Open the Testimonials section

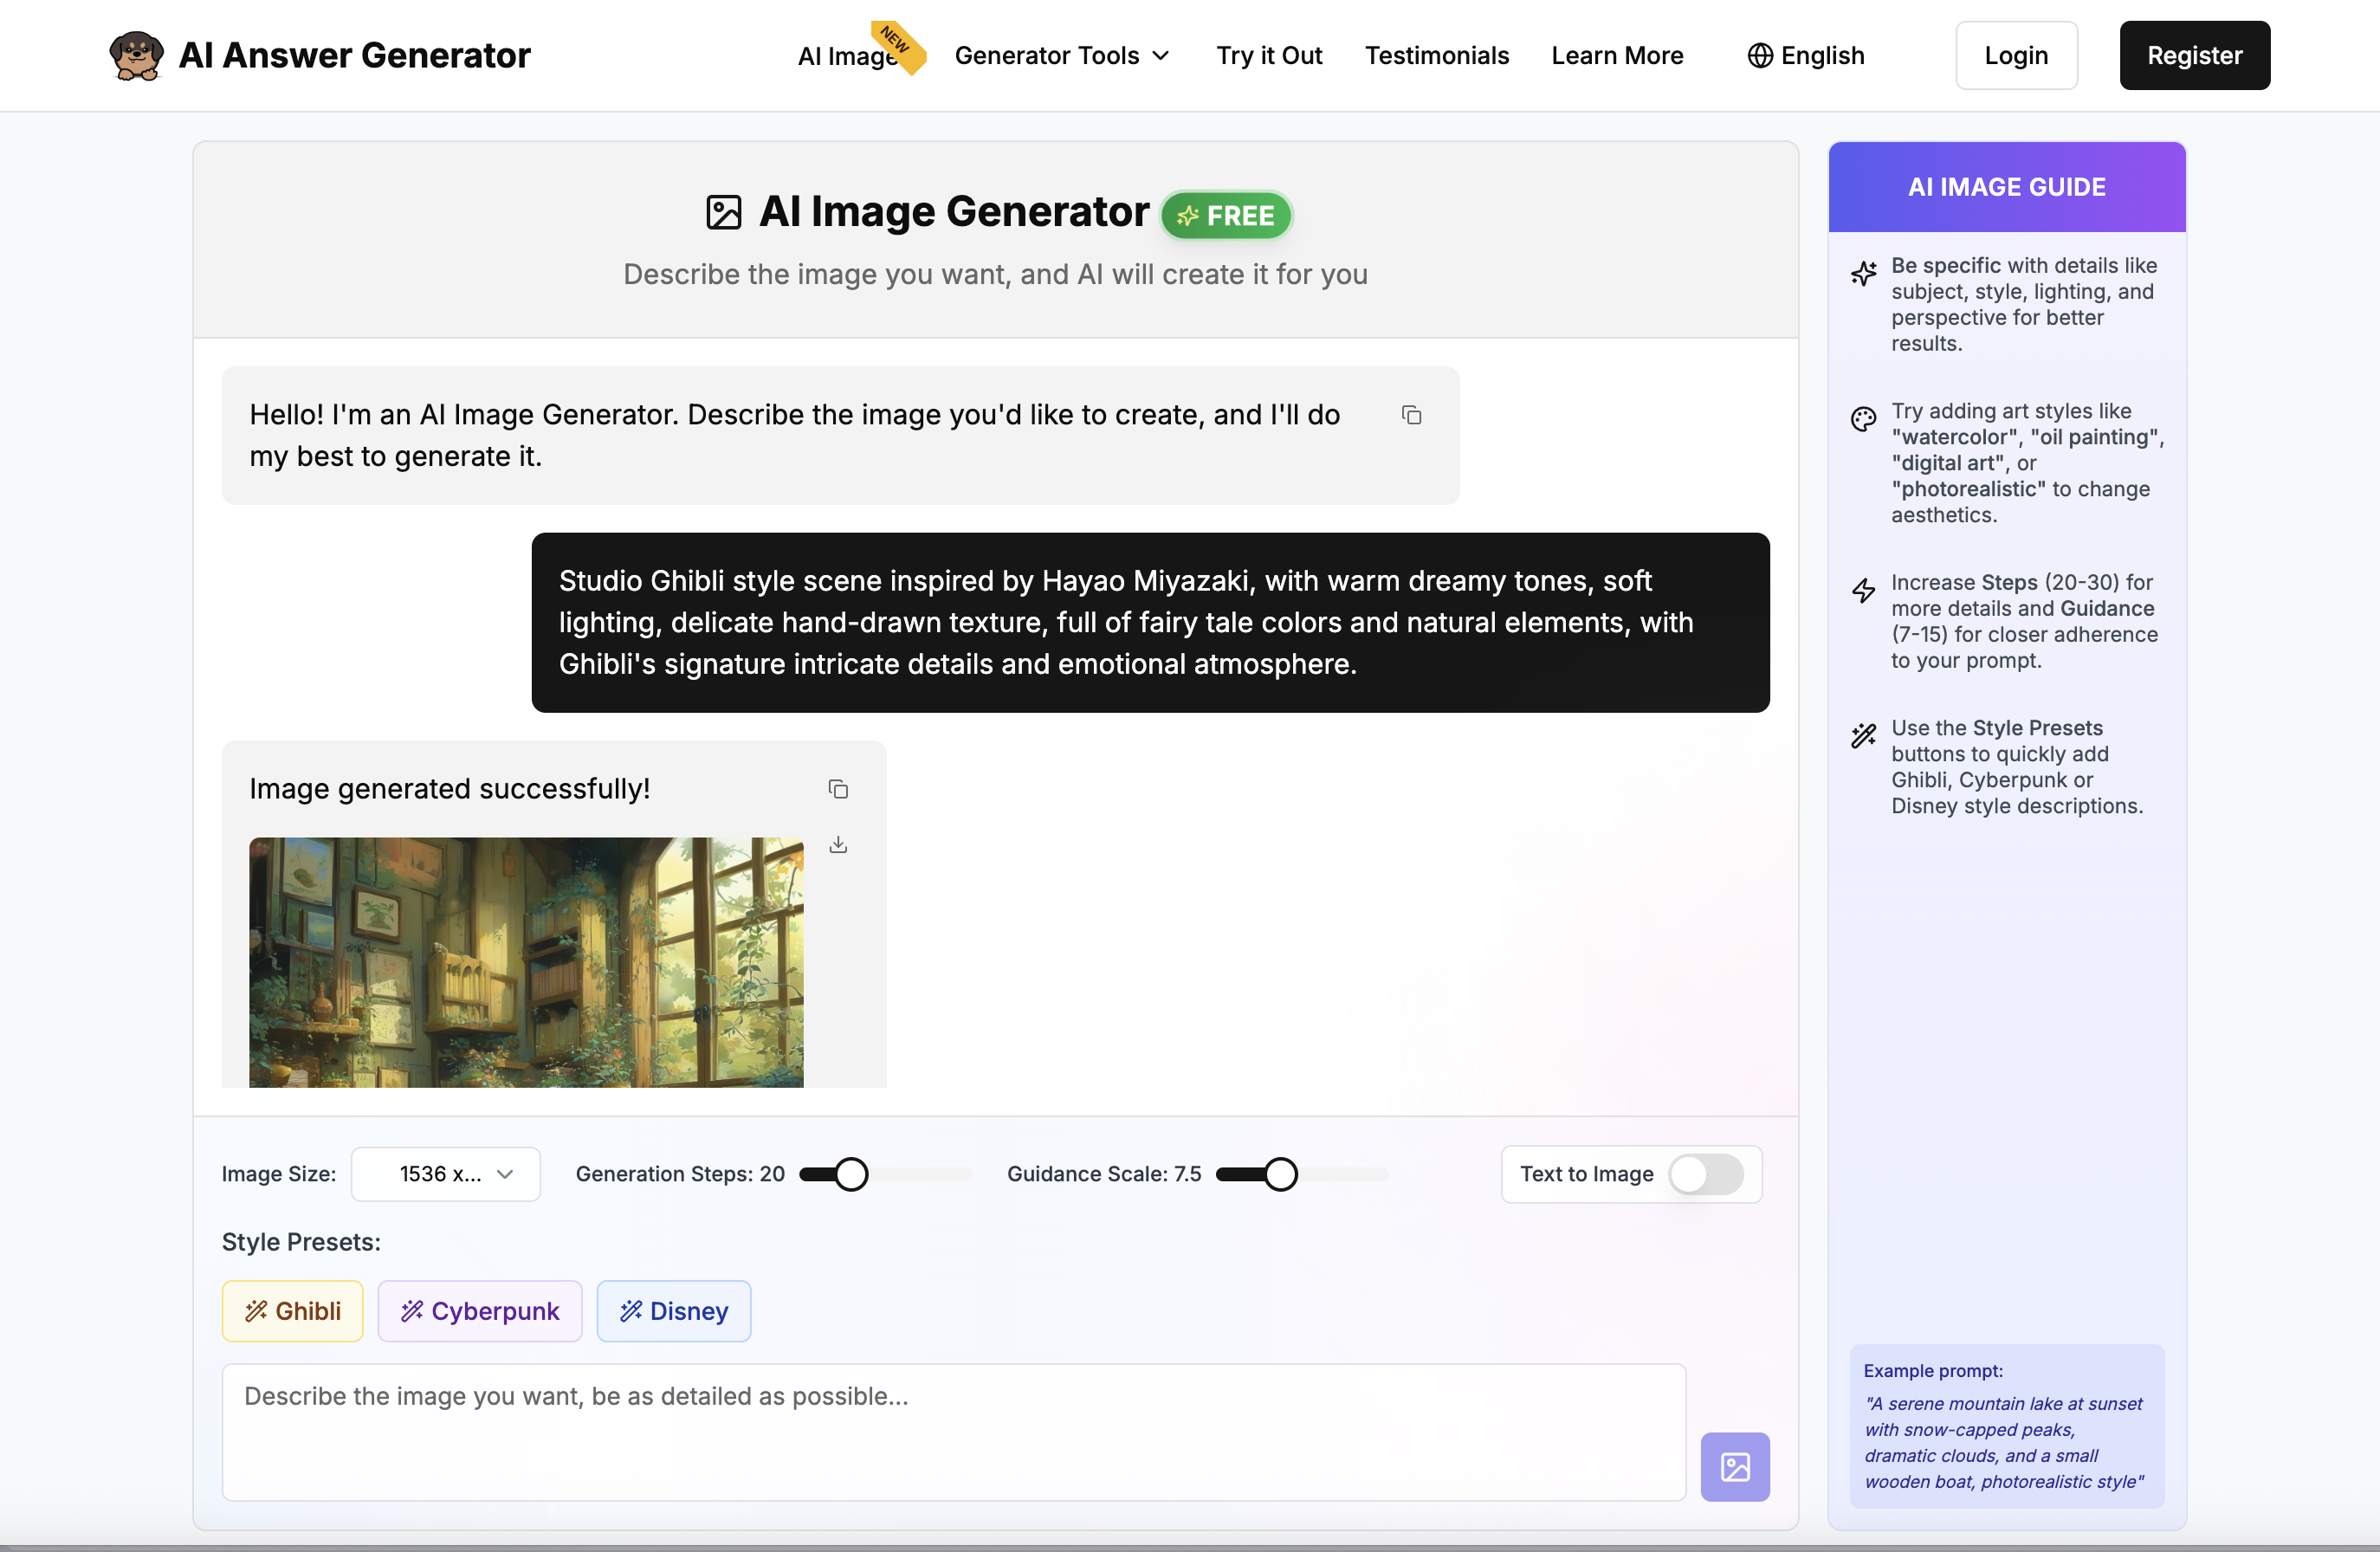pos(1437,56)
